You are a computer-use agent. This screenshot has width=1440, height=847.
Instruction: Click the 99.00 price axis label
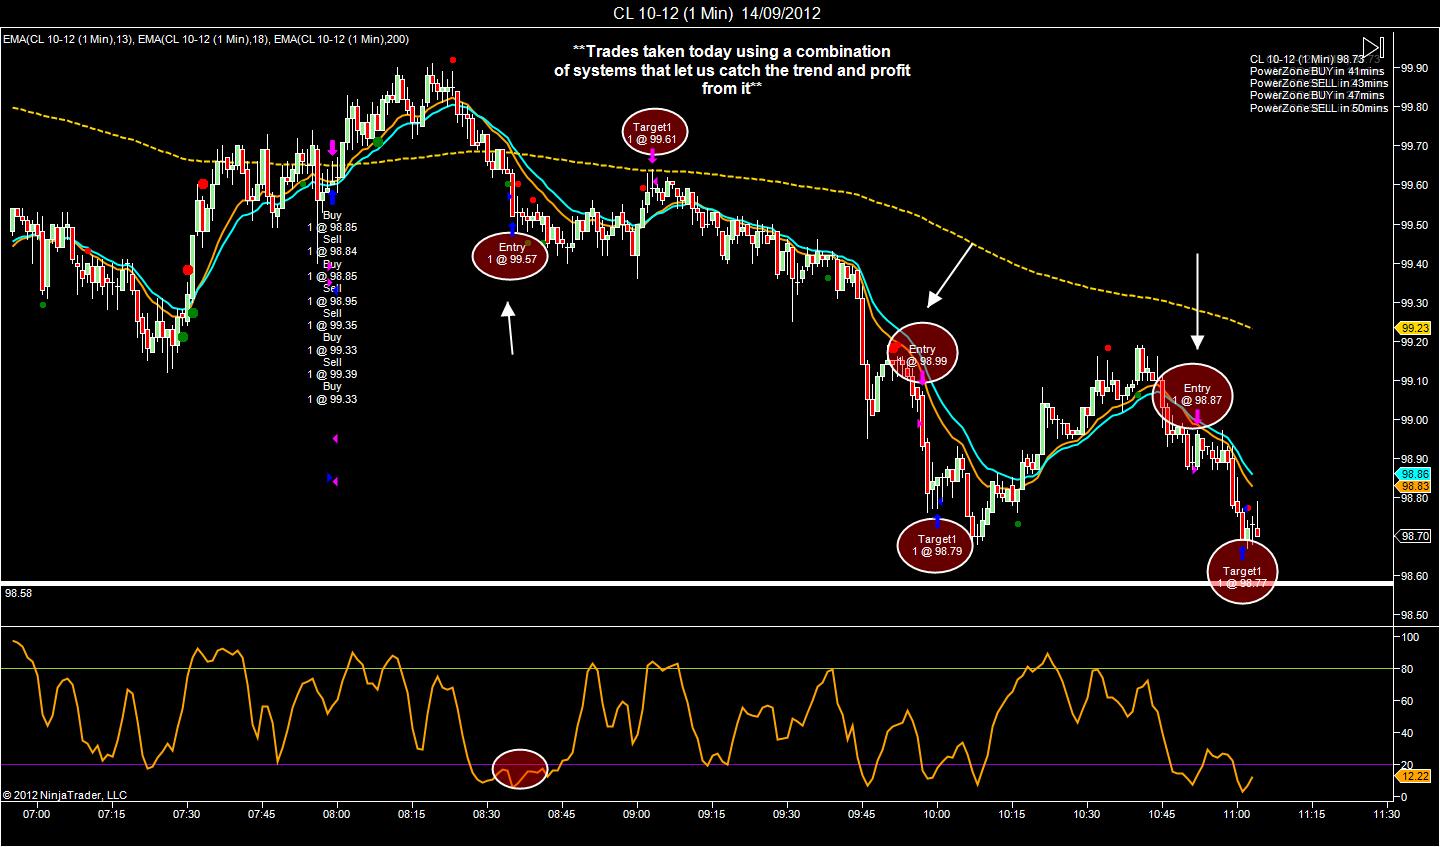coord(1413,420)
